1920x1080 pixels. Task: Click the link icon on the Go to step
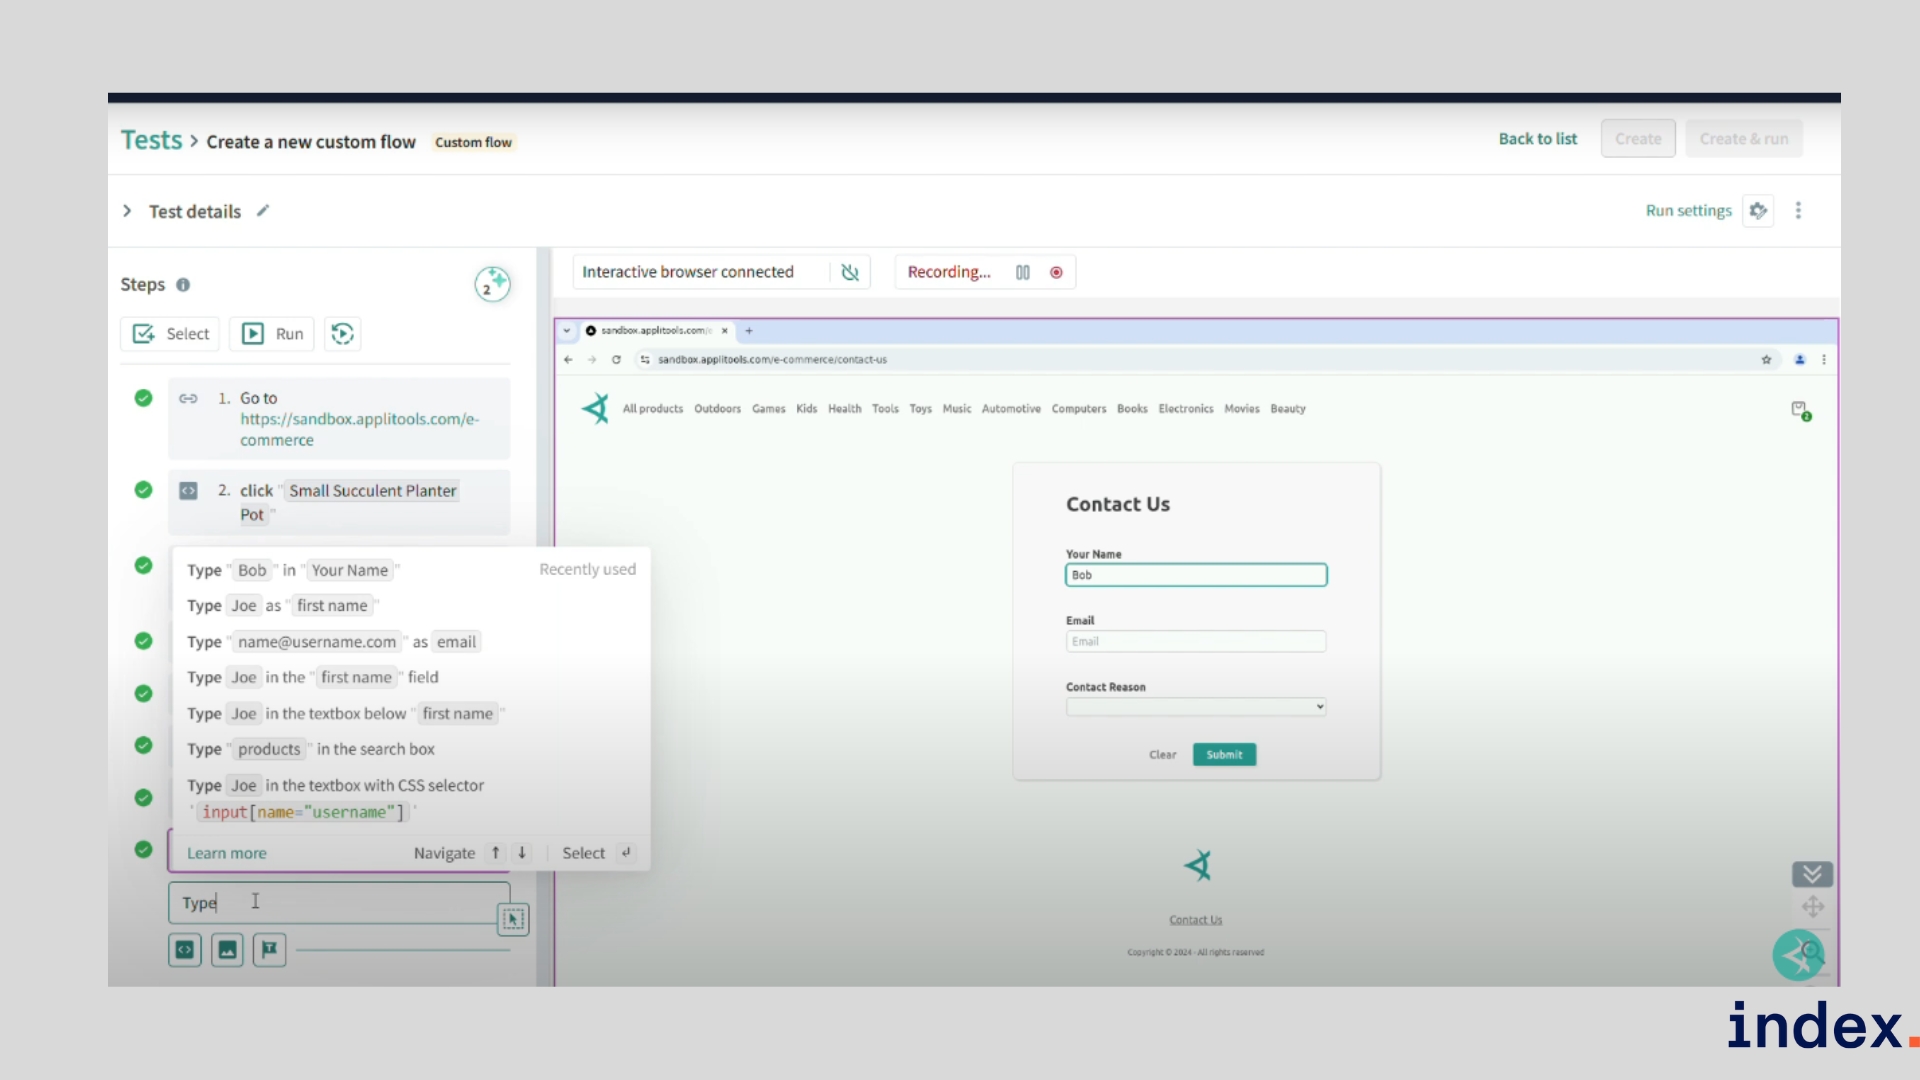pyautogui.click(x=188, y=398)
